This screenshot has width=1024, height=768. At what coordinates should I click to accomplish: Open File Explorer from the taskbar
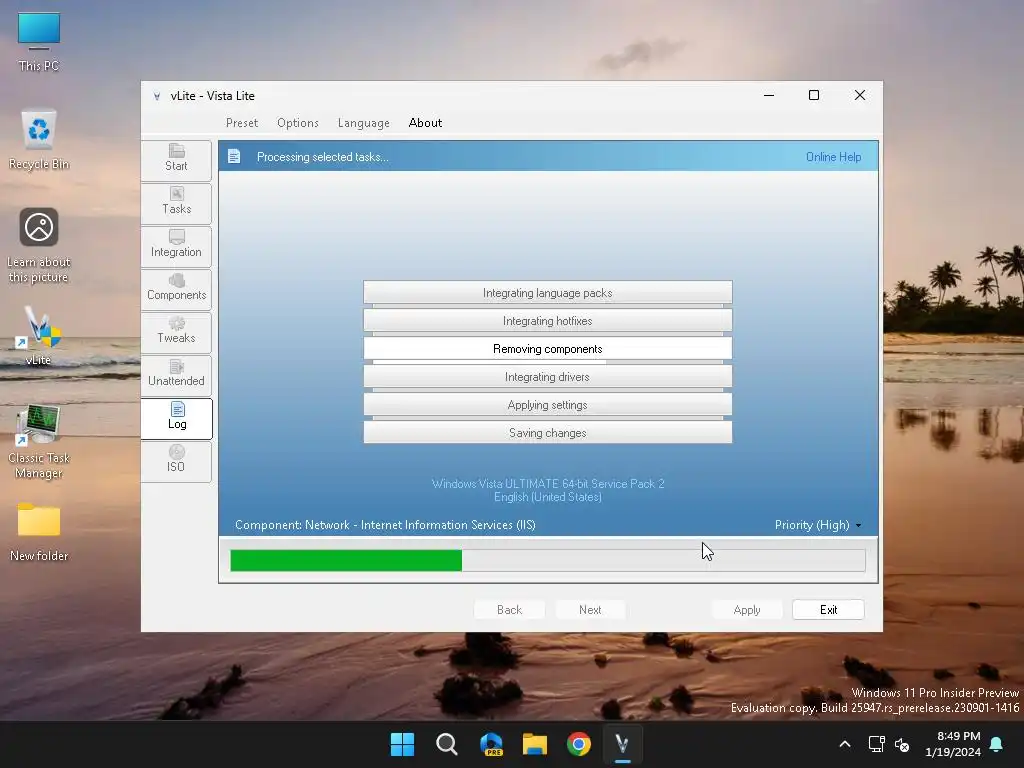tap(535, 744)
